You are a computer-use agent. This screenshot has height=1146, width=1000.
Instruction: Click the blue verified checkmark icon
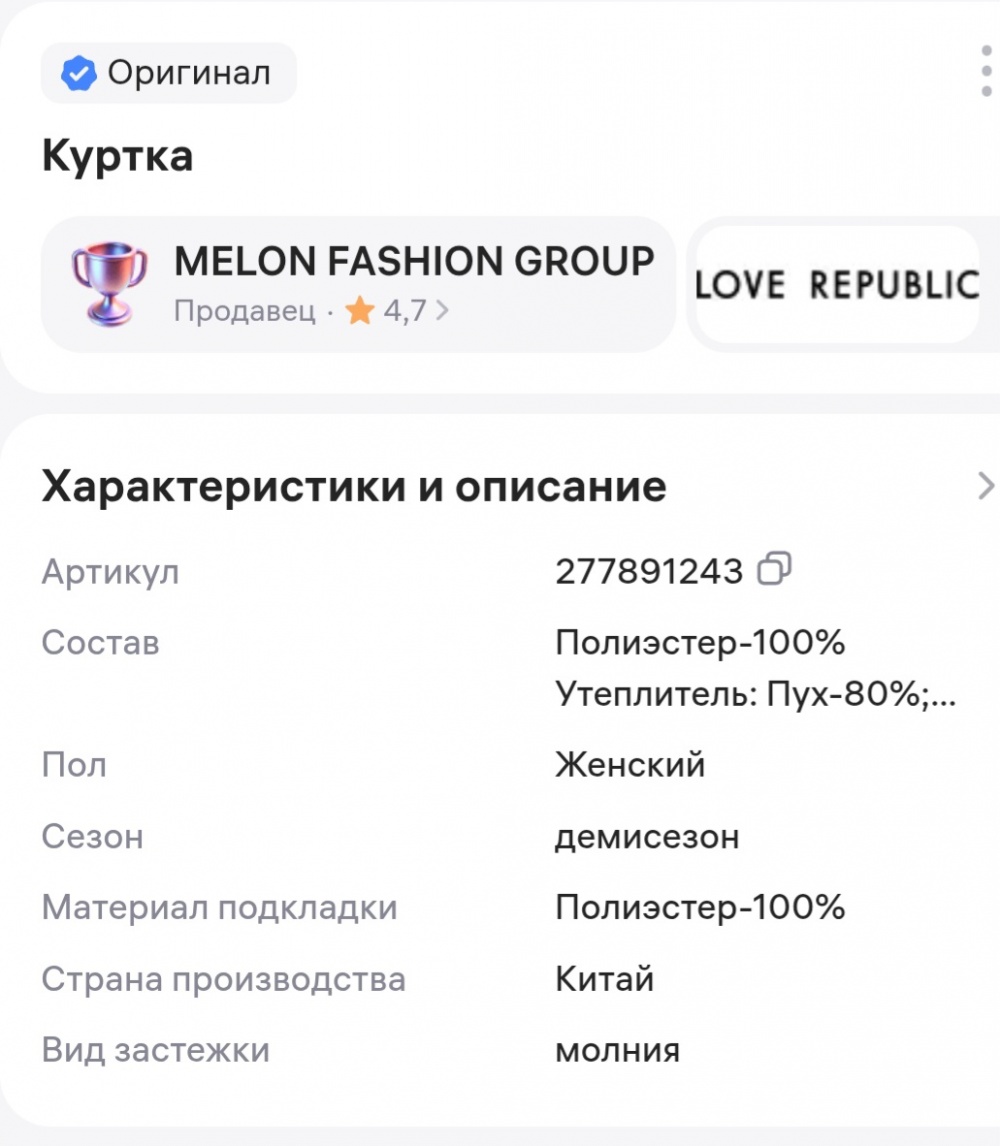(79, 73)
